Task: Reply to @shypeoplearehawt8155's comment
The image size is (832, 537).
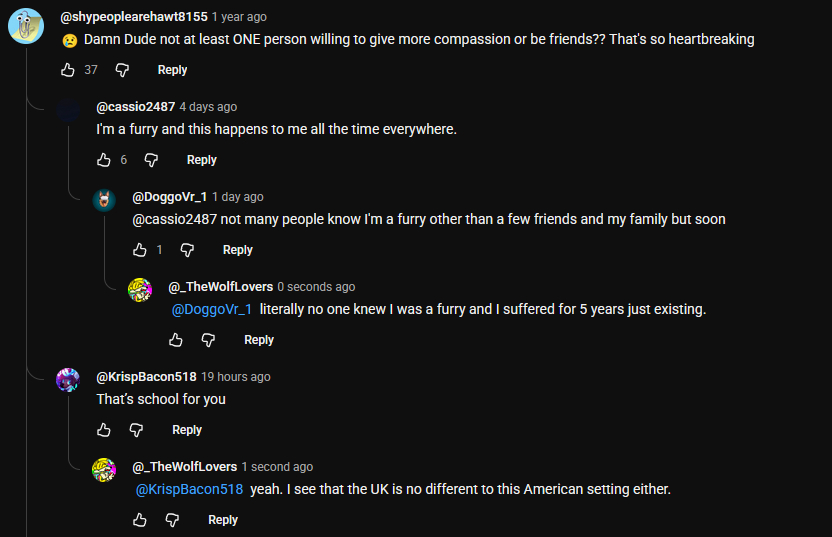Action: 172,70
